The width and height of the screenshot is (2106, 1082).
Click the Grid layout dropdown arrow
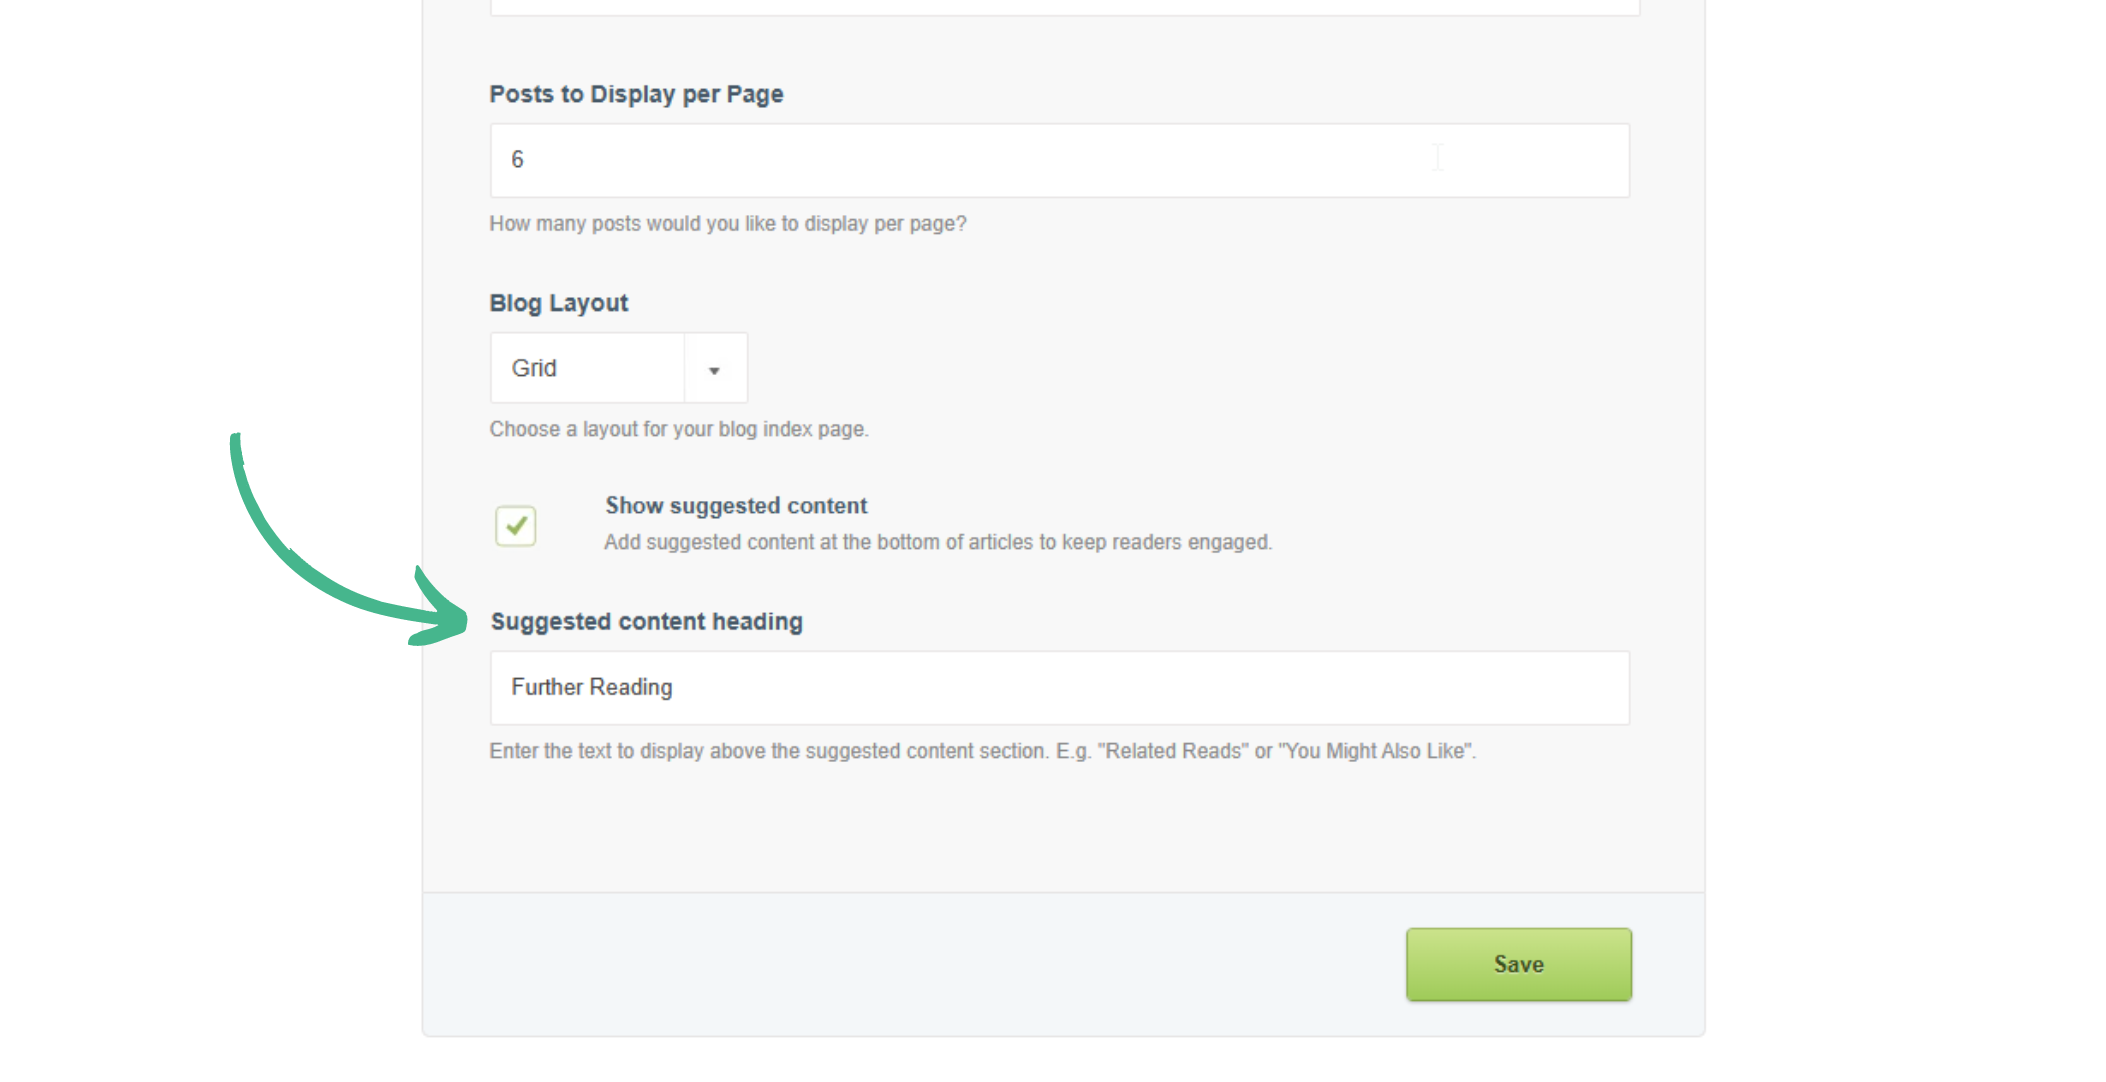[x=714, y=368]
